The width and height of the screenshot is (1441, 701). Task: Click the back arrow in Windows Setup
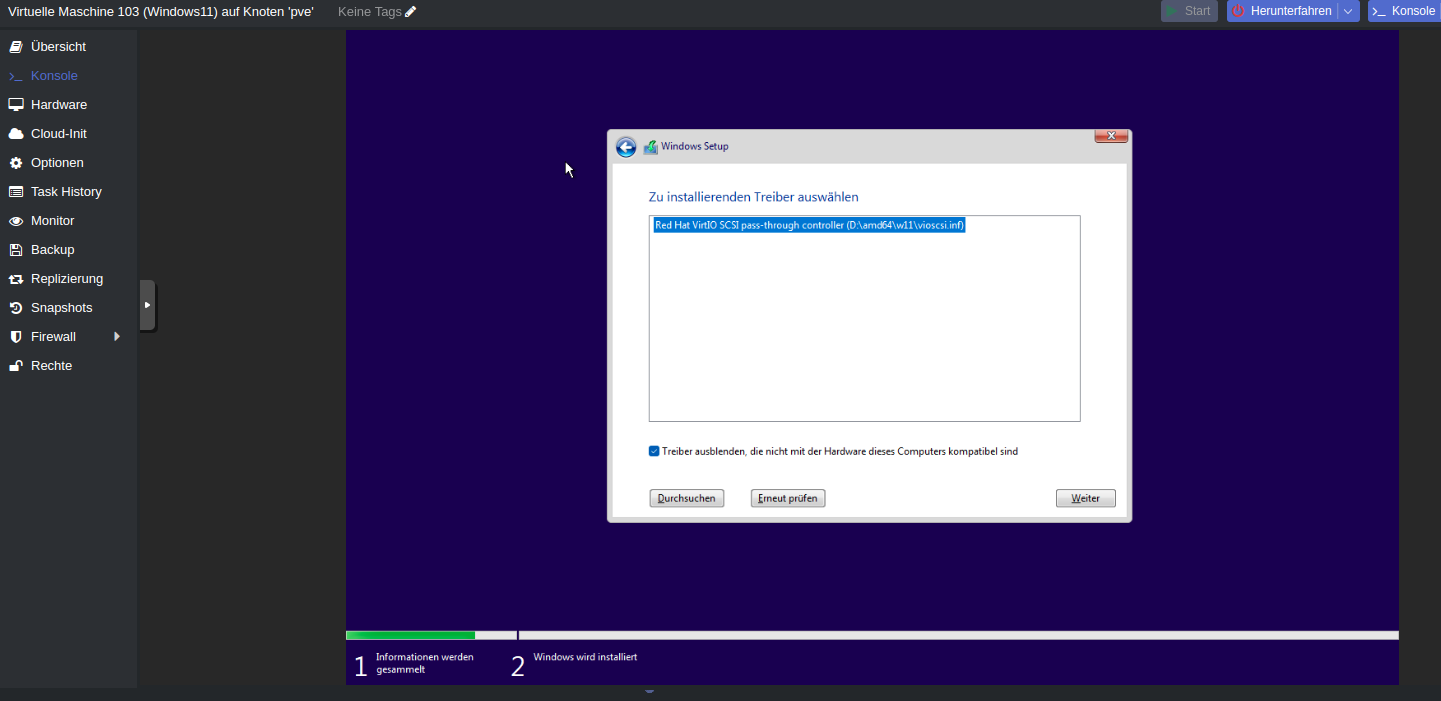[x=626, y=147]
